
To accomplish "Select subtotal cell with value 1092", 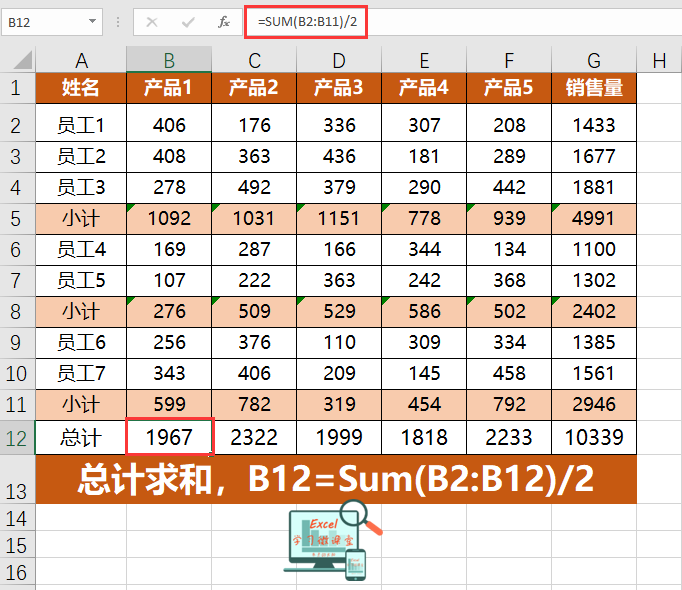I will coord(169,218).
